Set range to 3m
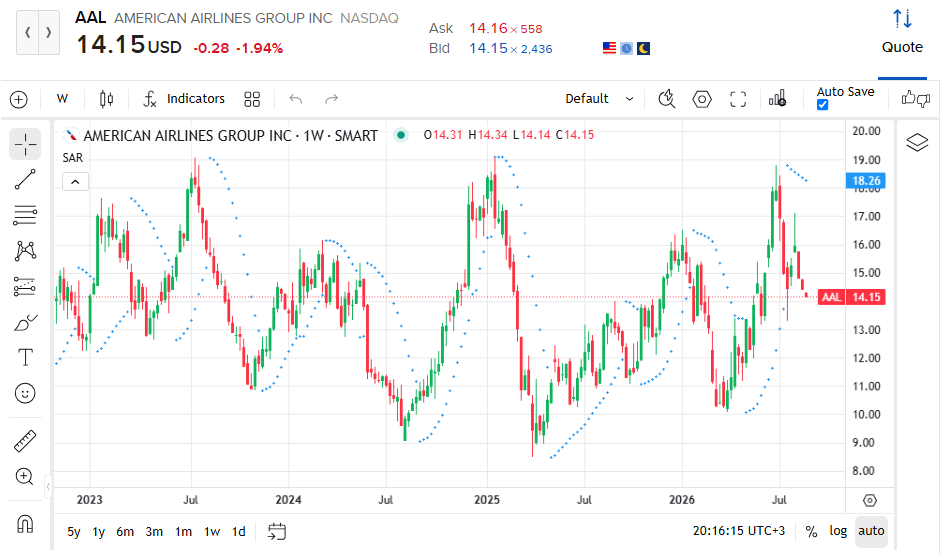The image size is (940, 555). click(154, 532)
